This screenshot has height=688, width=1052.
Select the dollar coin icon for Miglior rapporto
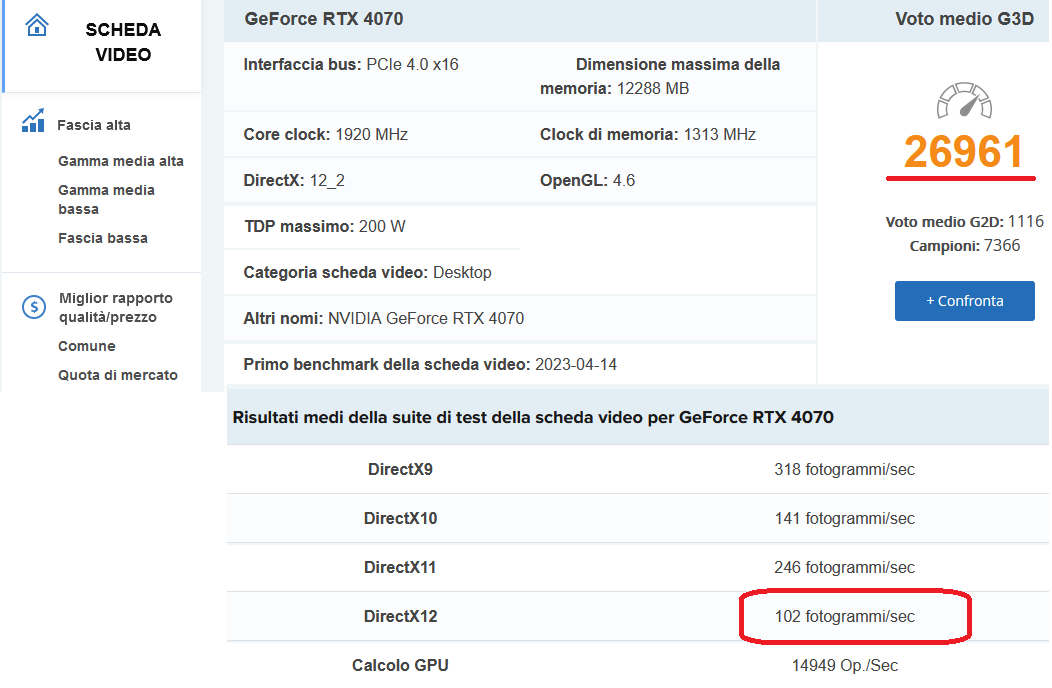tap(34, 307)
